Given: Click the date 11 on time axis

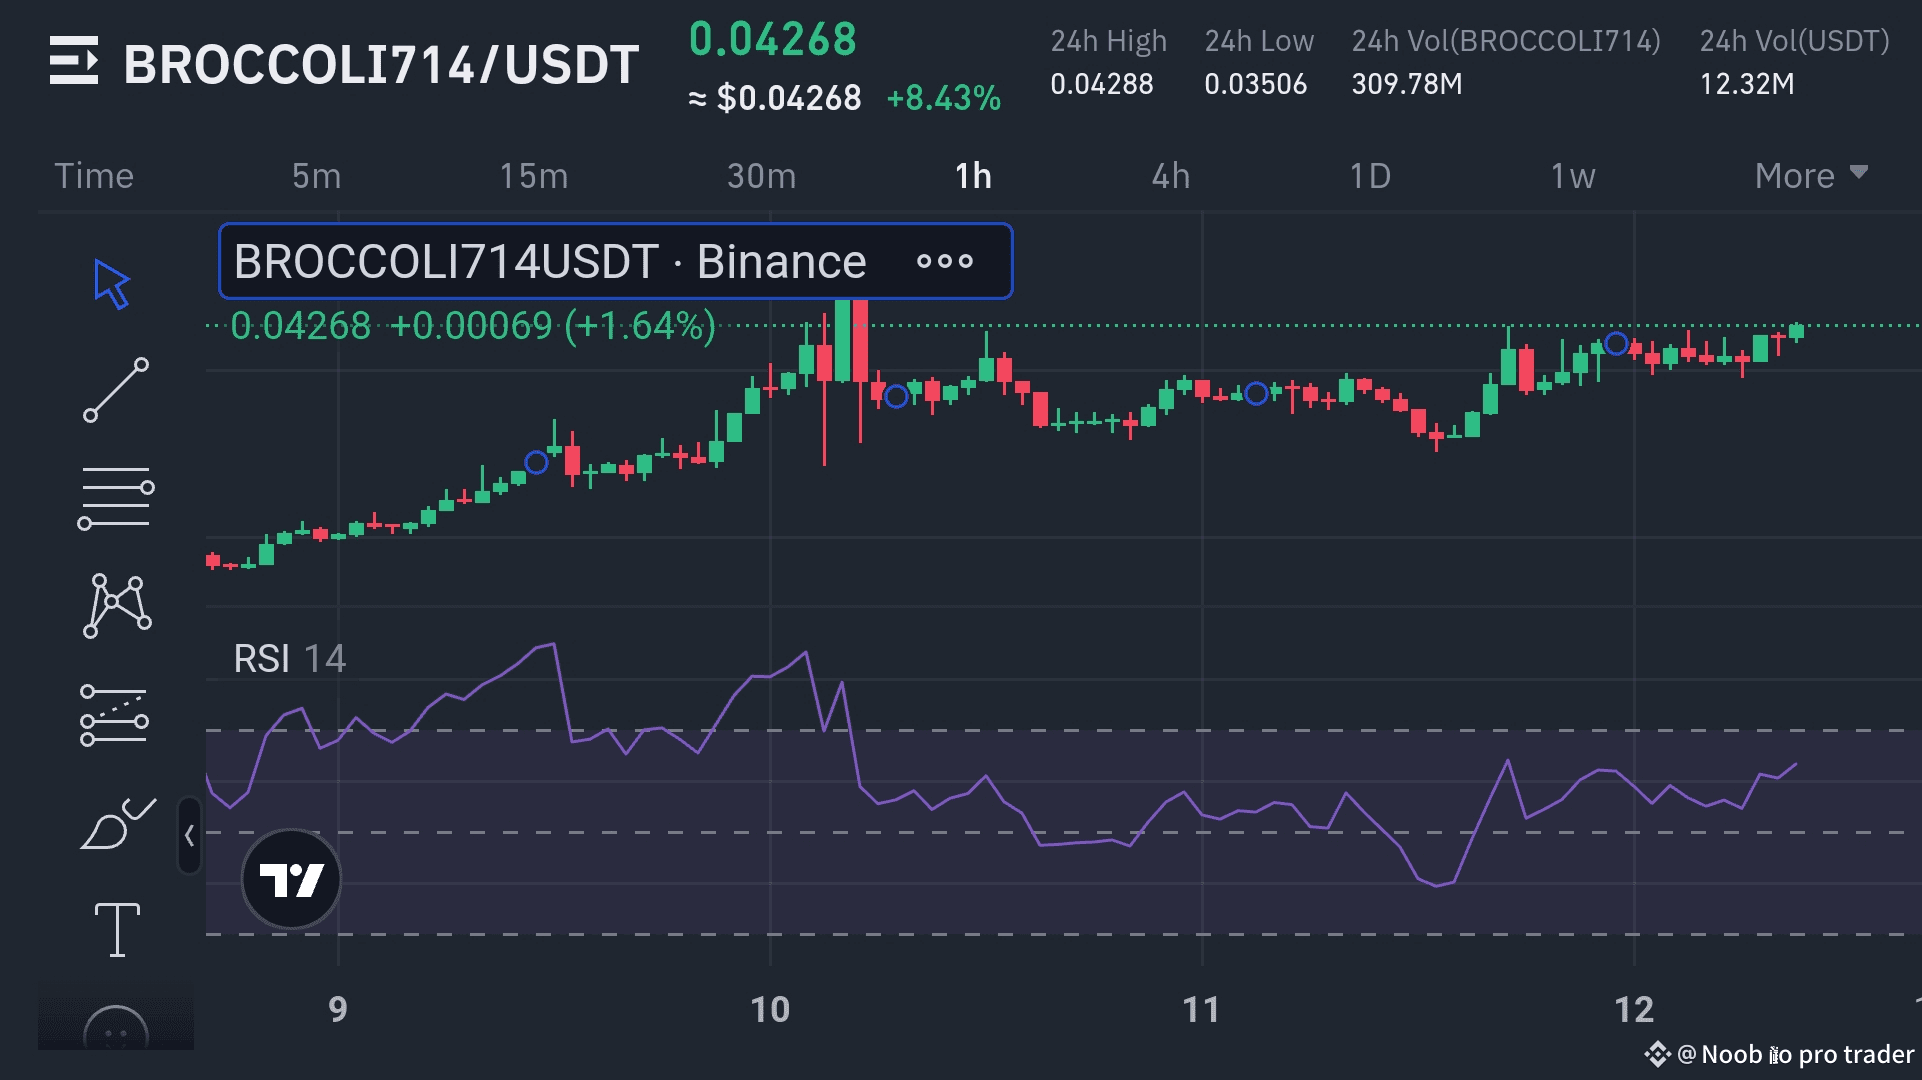Looking at the screenshot, I should tap(1201, 1009).
